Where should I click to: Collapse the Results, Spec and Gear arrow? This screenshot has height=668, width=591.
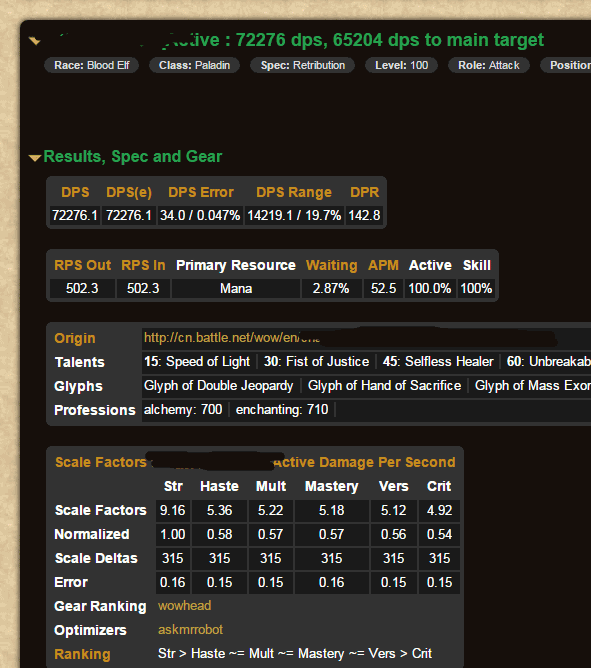[x=35, y=158]
